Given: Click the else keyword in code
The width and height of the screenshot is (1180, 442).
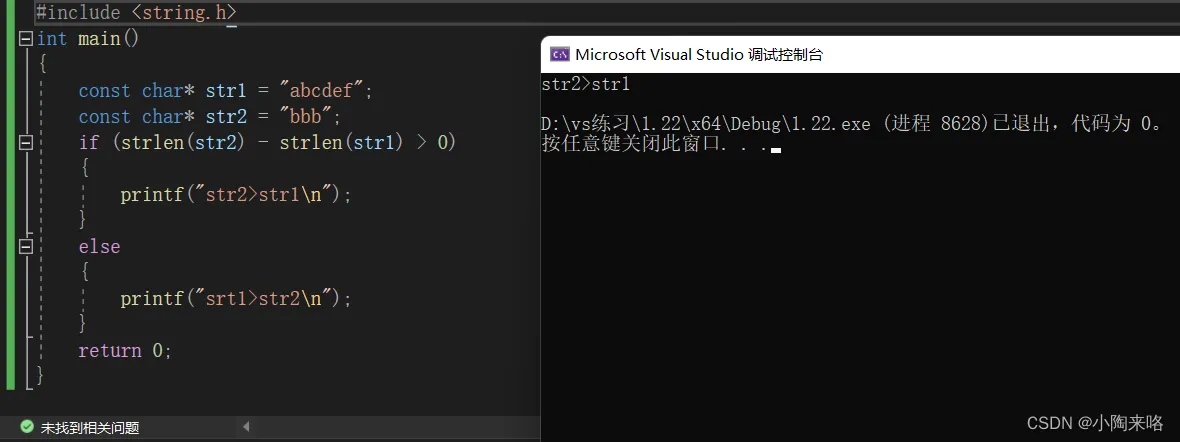Looking at the screenshot, I should click(x=99, y=247).
